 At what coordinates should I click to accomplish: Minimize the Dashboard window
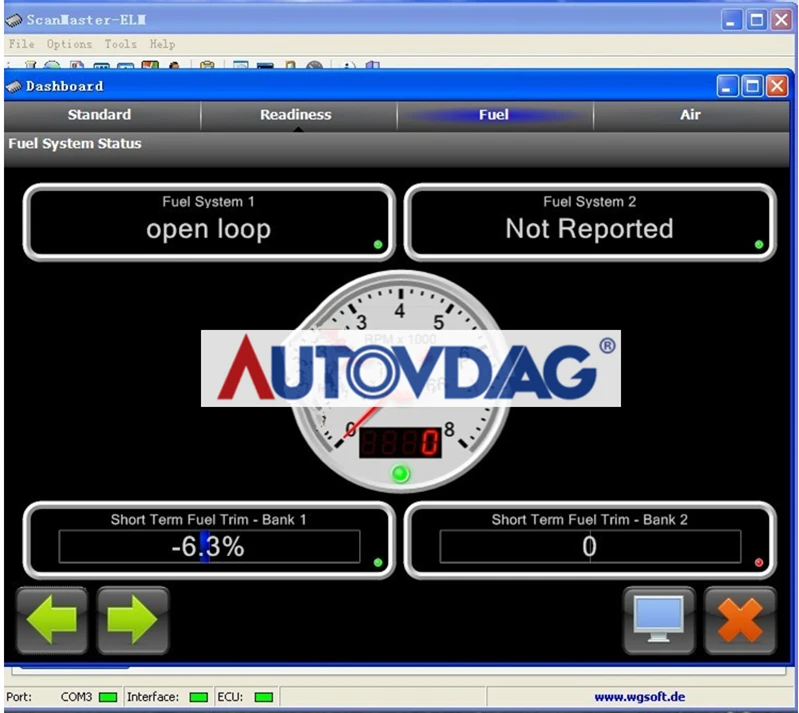click(727, 86)
